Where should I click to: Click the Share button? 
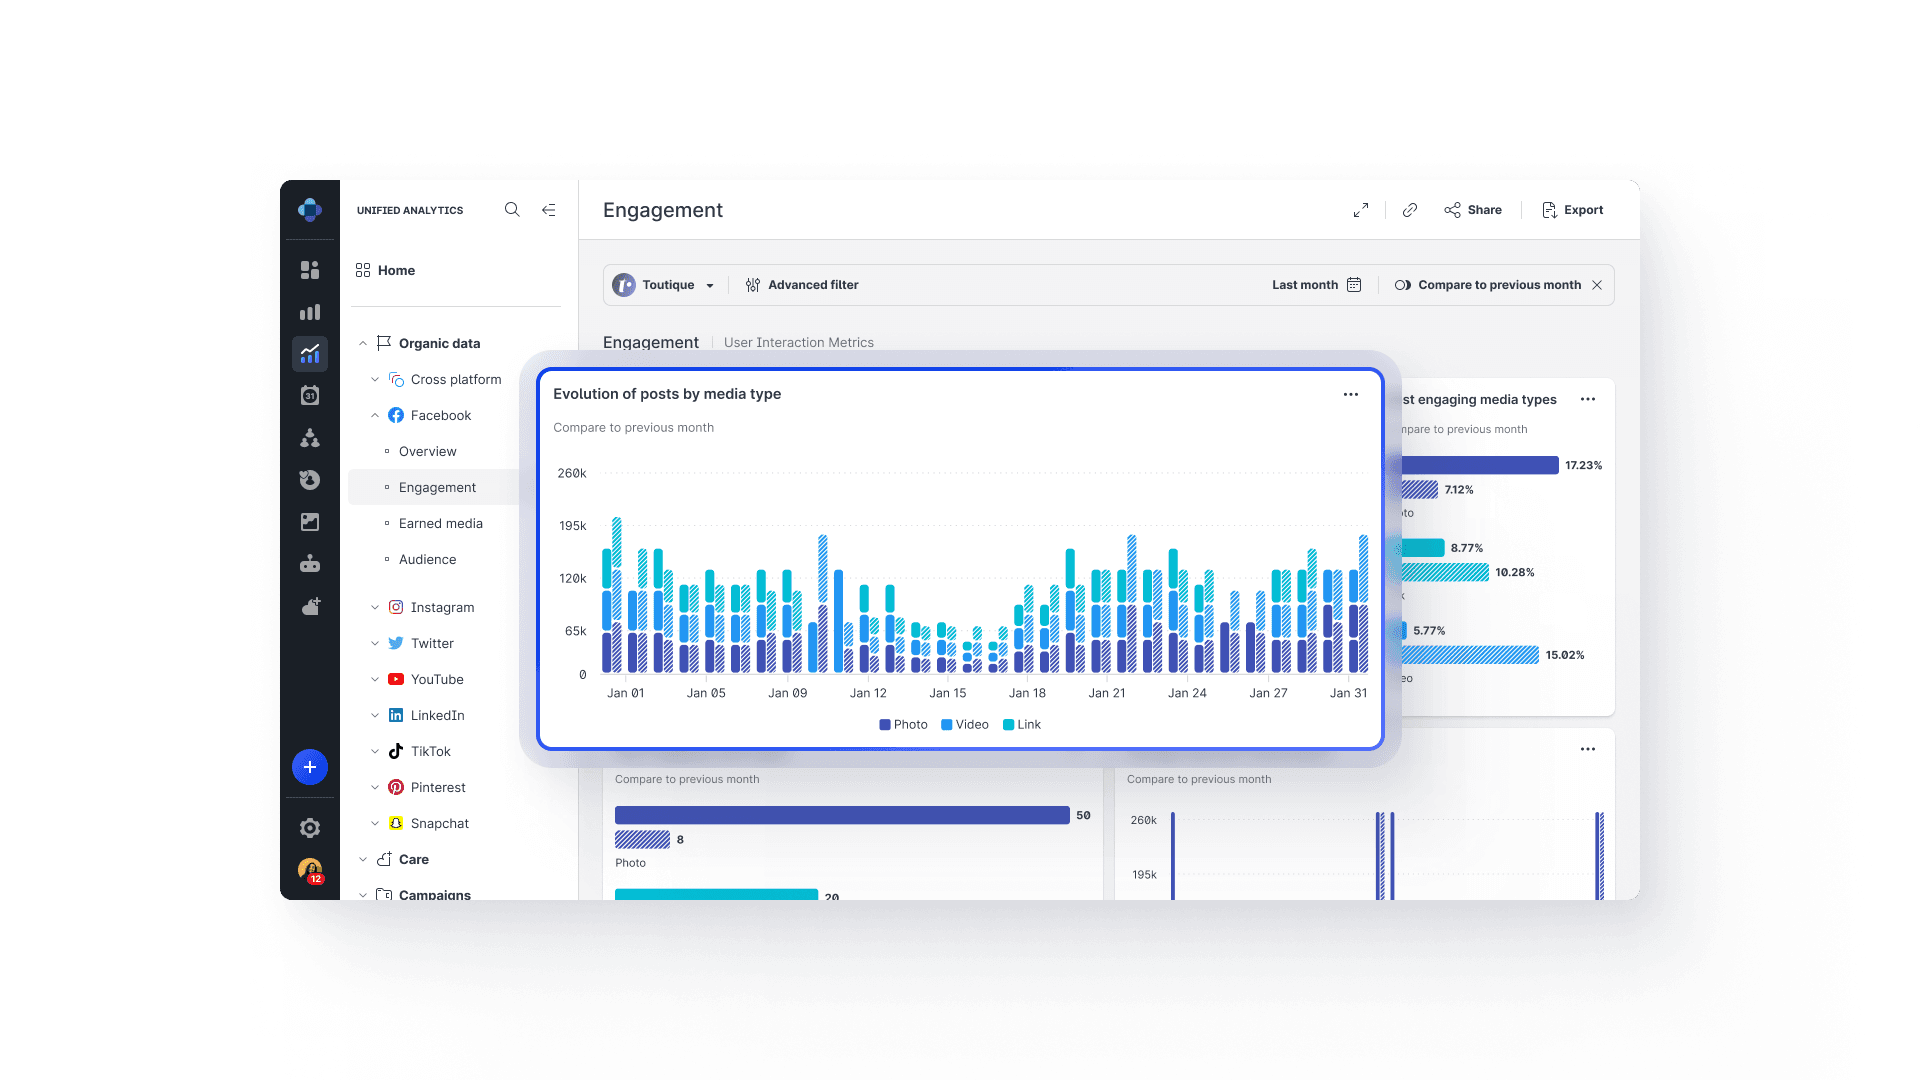1473,210
